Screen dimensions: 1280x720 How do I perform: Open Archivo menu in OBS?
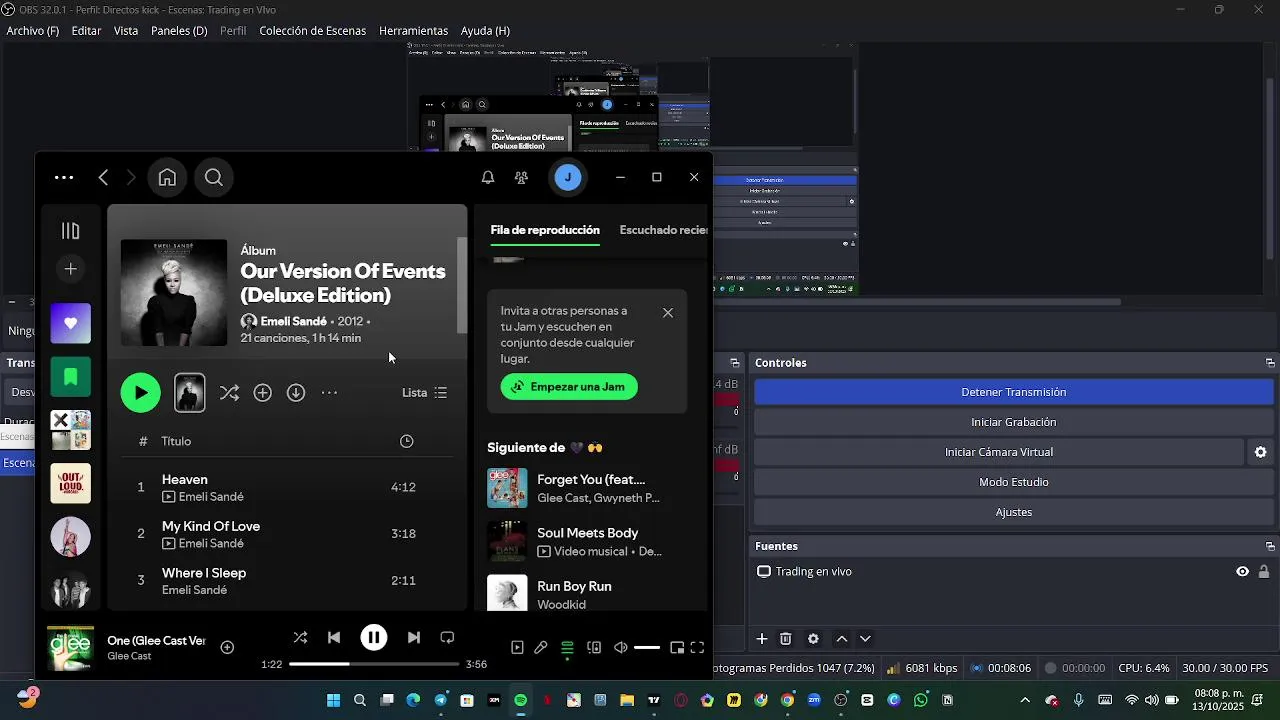point(33,31)
